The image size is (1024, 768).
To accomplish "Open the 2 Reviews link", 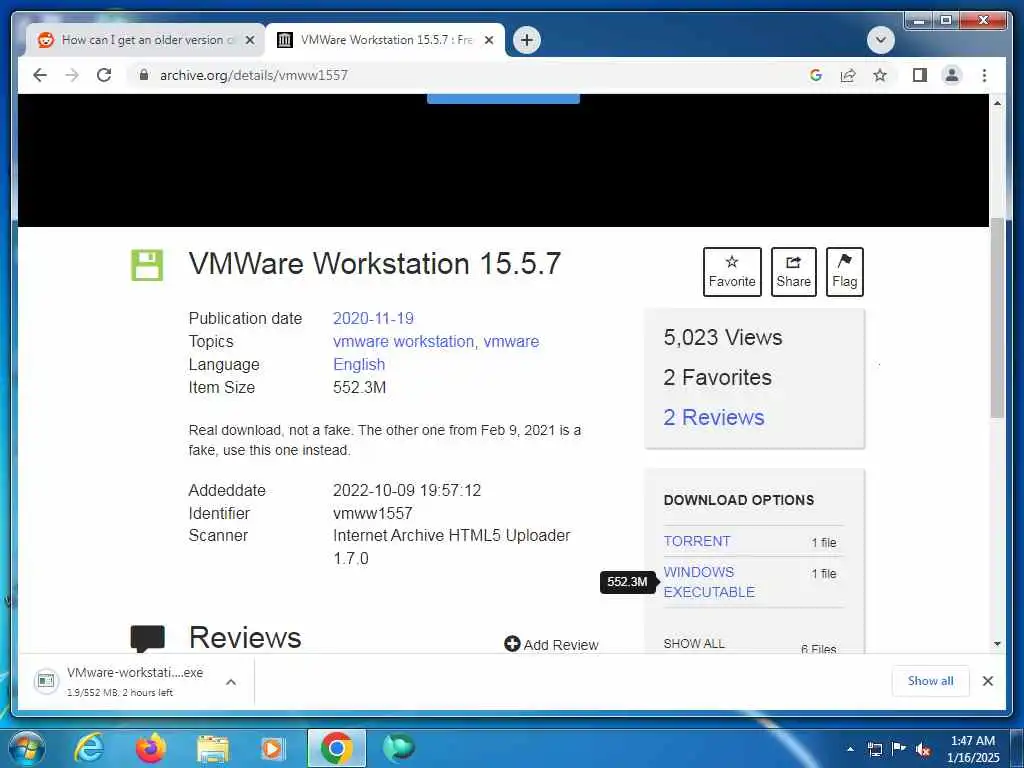I will (713, 417).
